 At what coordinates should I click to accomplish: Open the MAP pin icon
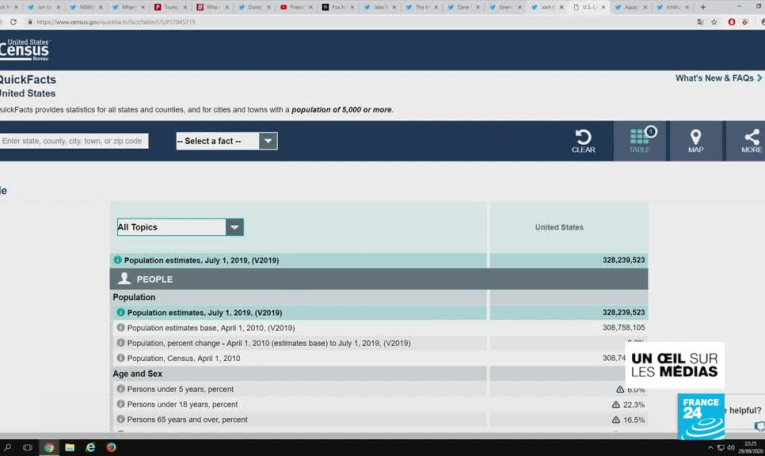[695, 138]
